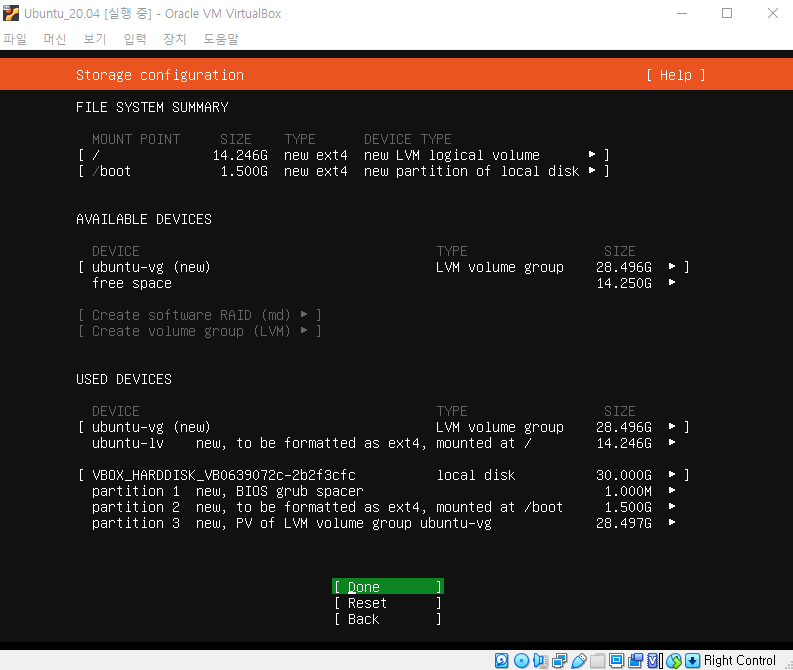
Task: Click the Help button in orange header
Action: 675,75
